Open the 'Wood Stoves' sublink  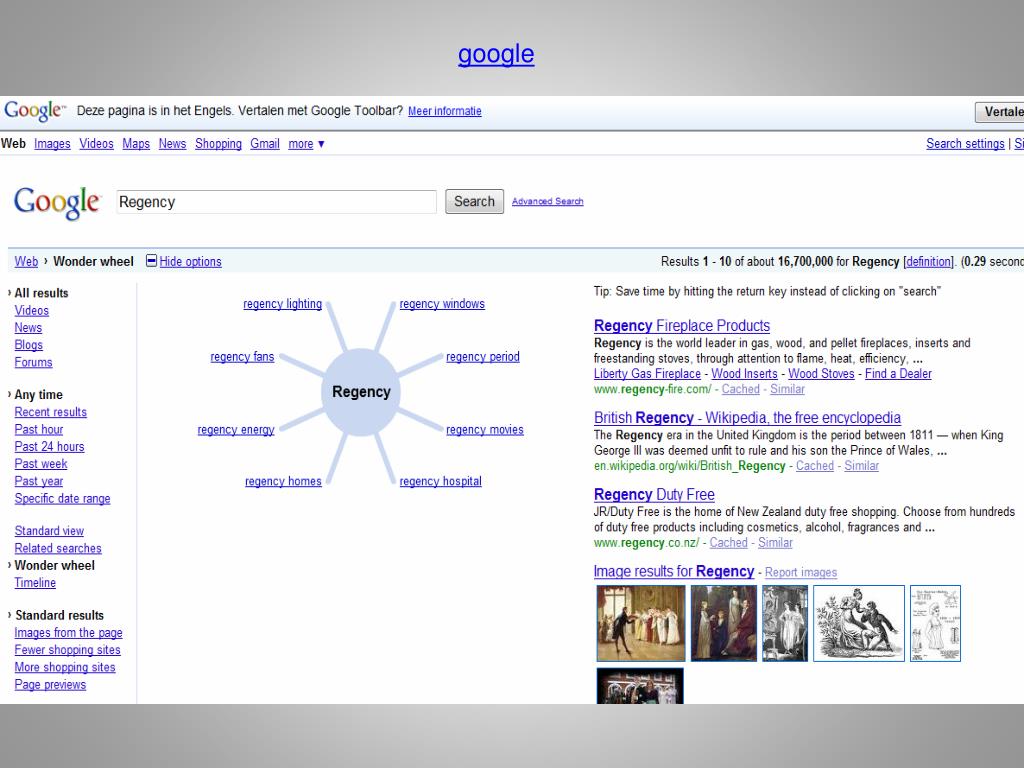pos(821,374)
